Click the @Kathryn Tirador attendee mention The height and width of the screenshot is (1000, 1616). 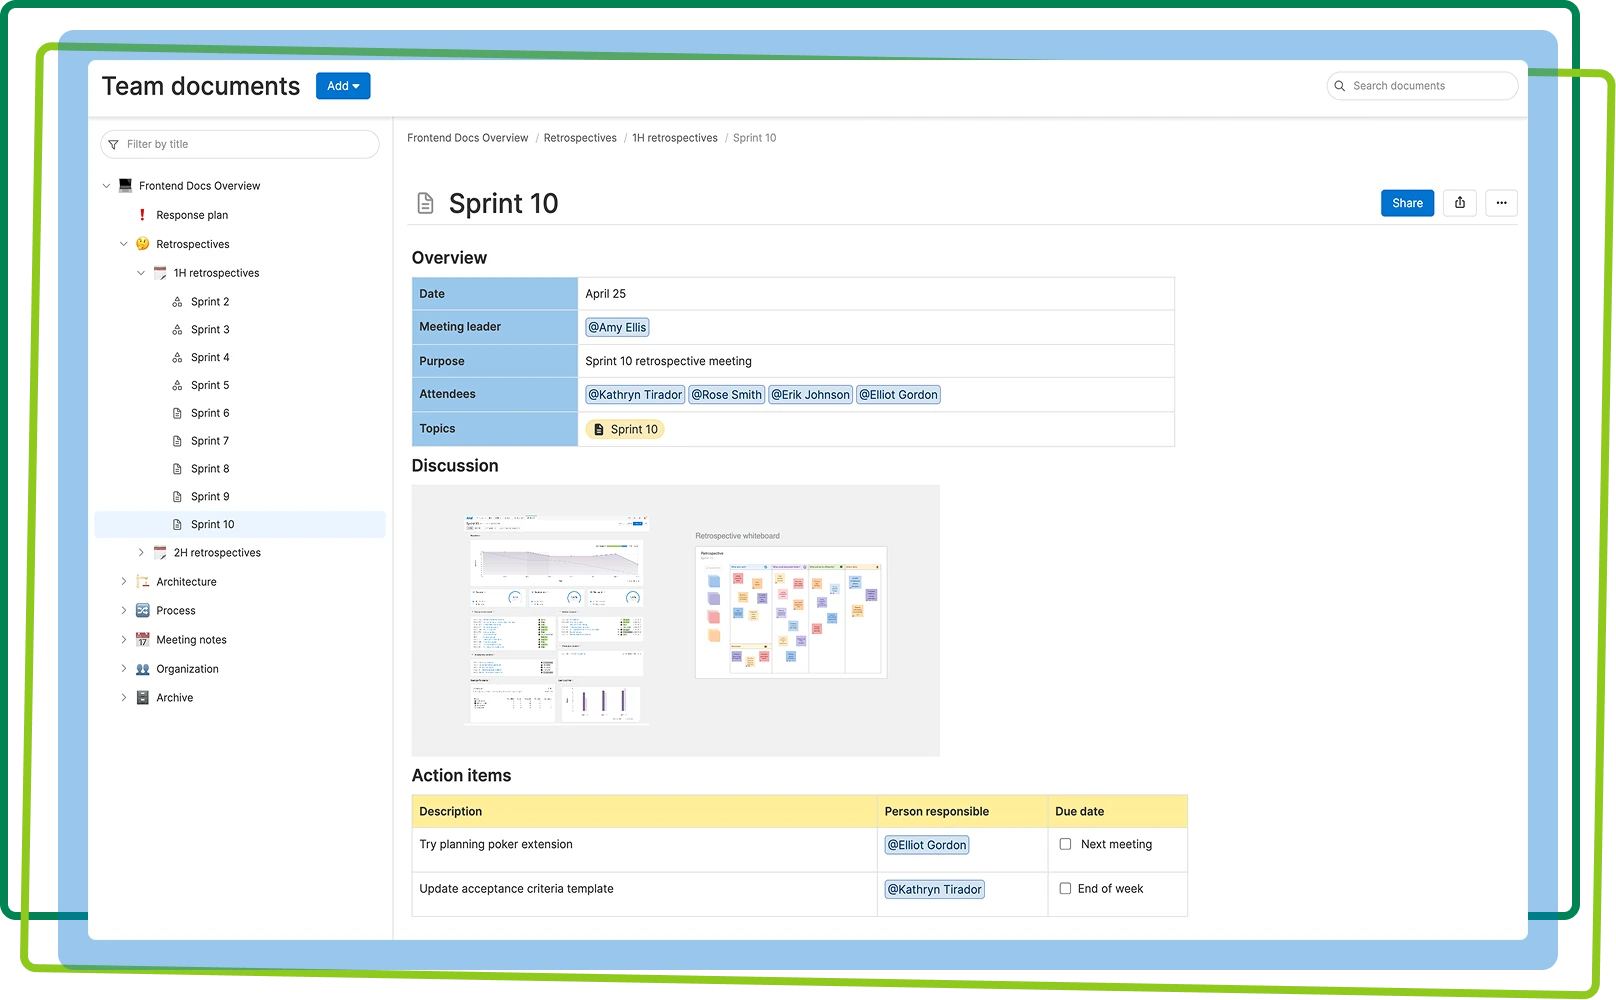pos(635,395)
